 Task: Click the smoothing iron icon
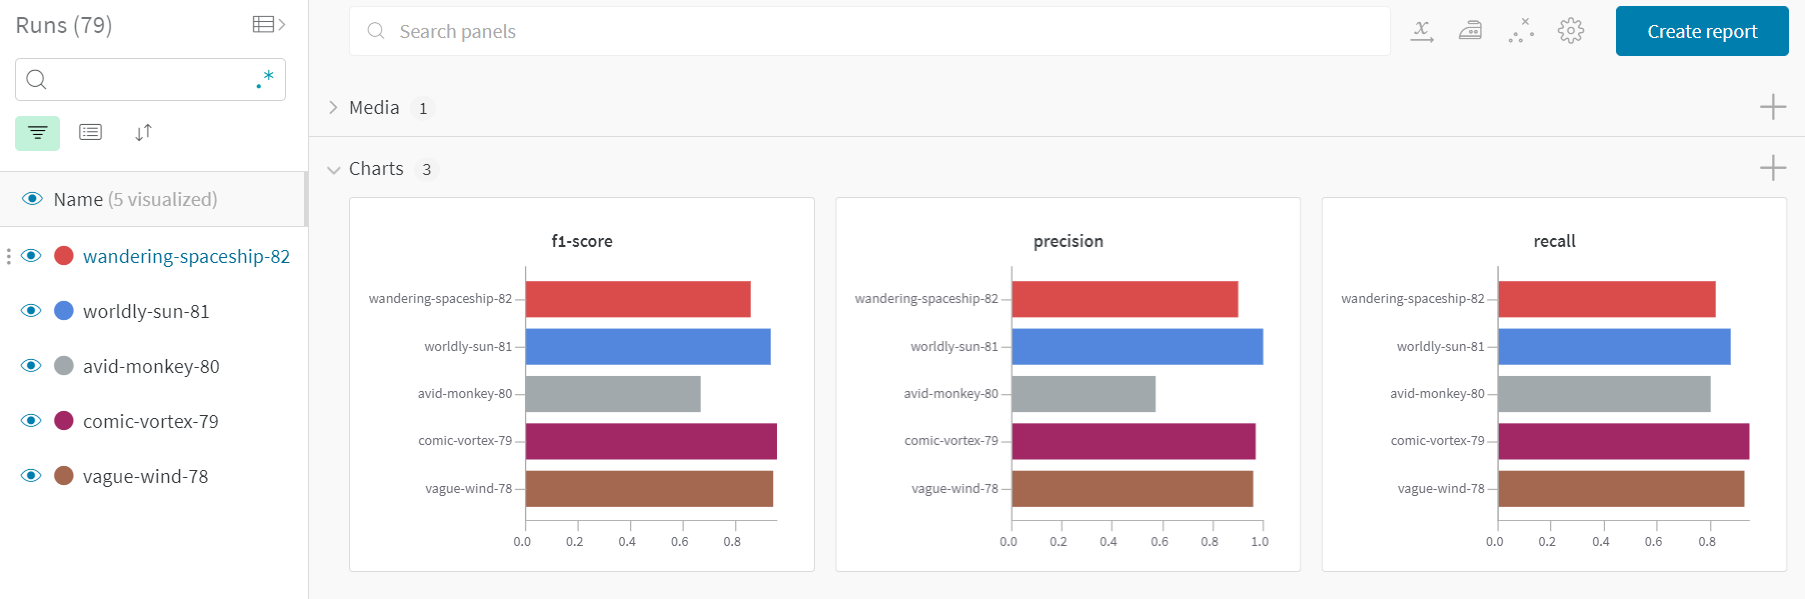[1471, 31]
